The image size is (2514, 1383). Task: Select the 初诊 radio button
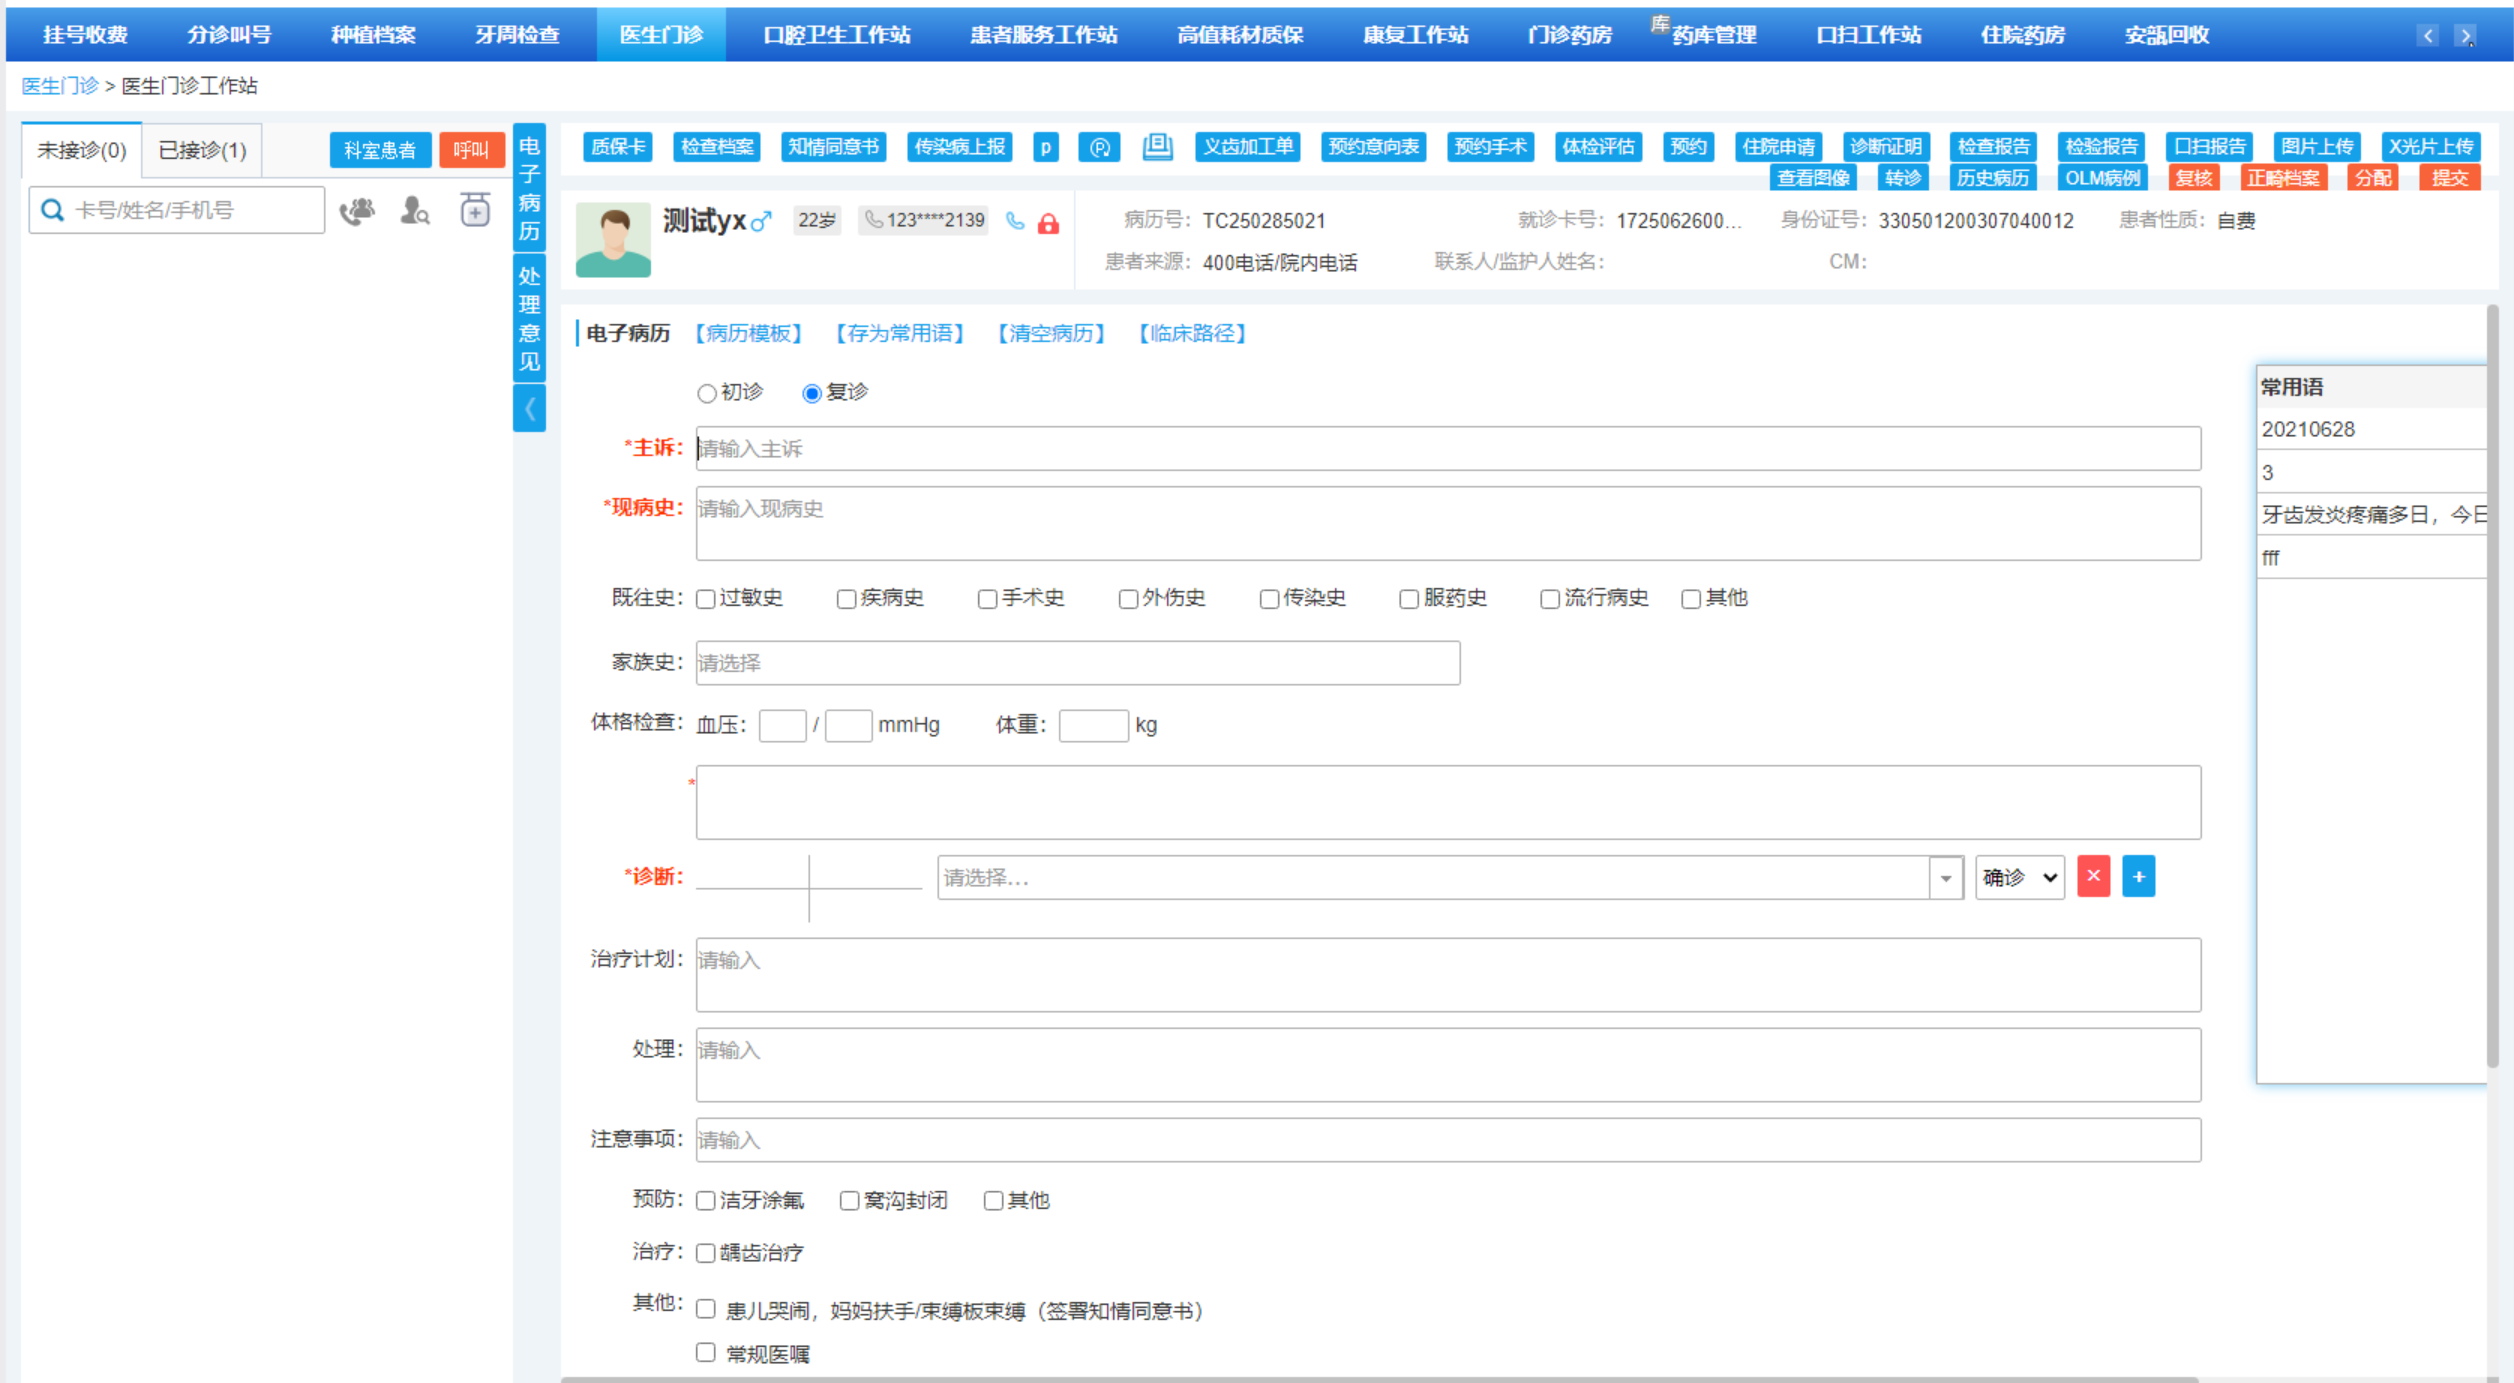(707, 393)
